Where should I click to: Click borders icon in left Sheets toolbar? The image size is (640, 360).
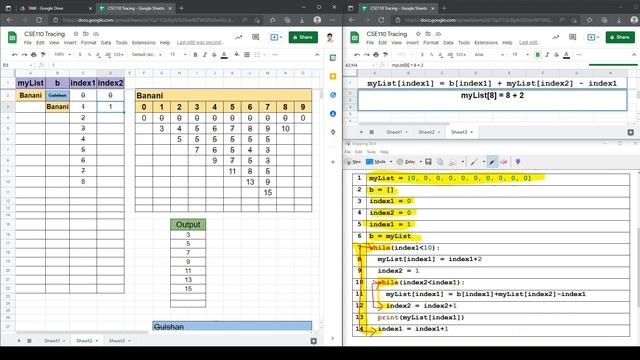[x=247, y=54]
